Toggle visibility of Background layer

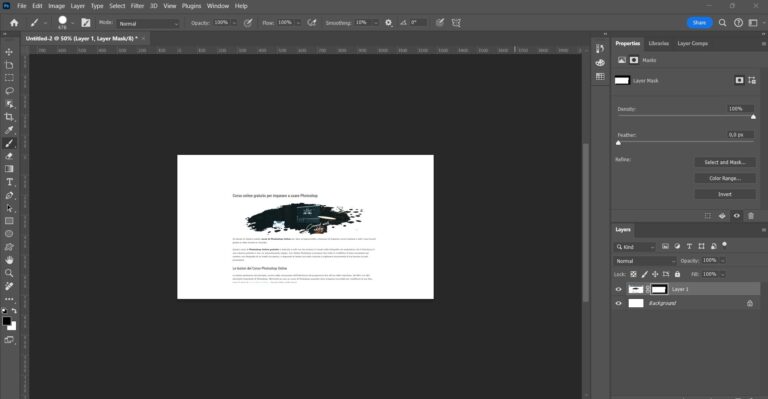[x=619, y=303]
